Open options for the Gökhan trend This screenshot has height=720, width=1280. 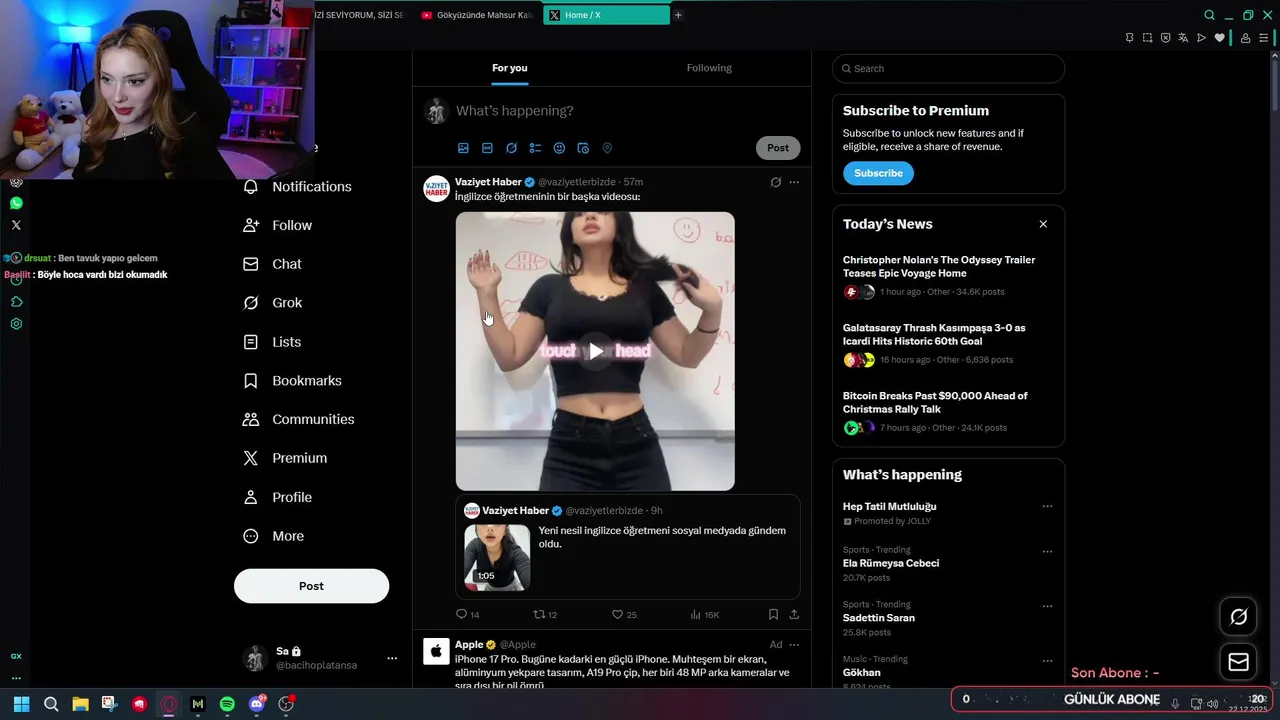pos(1047,661)
